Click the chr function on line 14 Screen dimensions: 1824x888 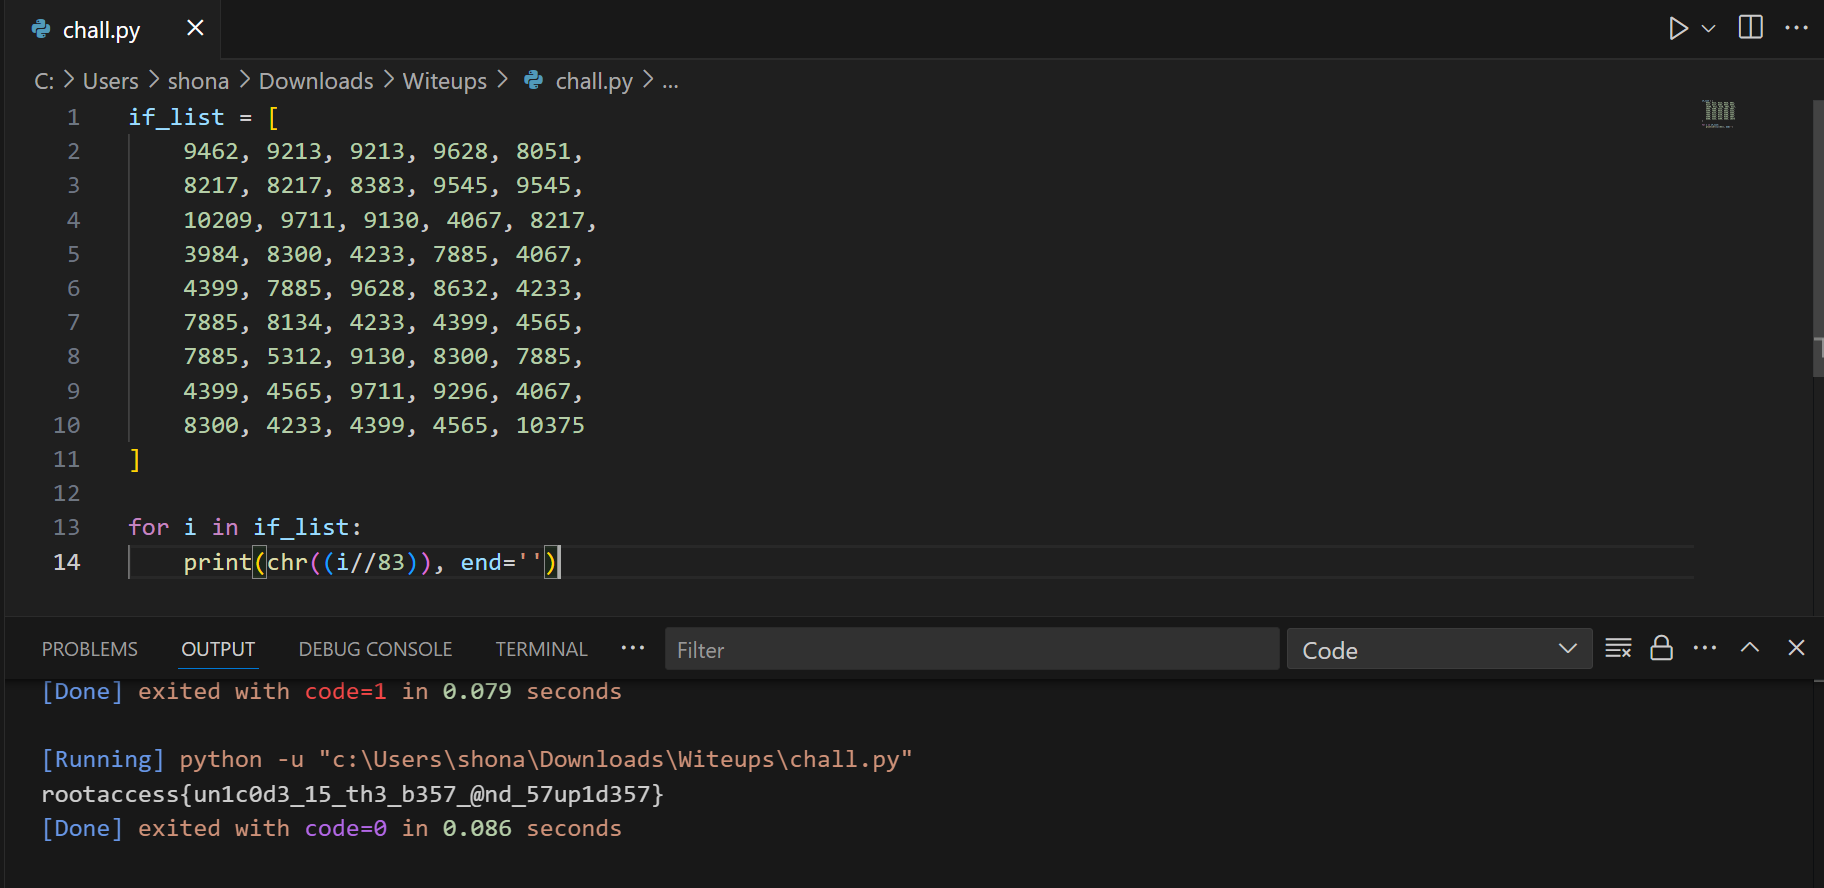288,562
